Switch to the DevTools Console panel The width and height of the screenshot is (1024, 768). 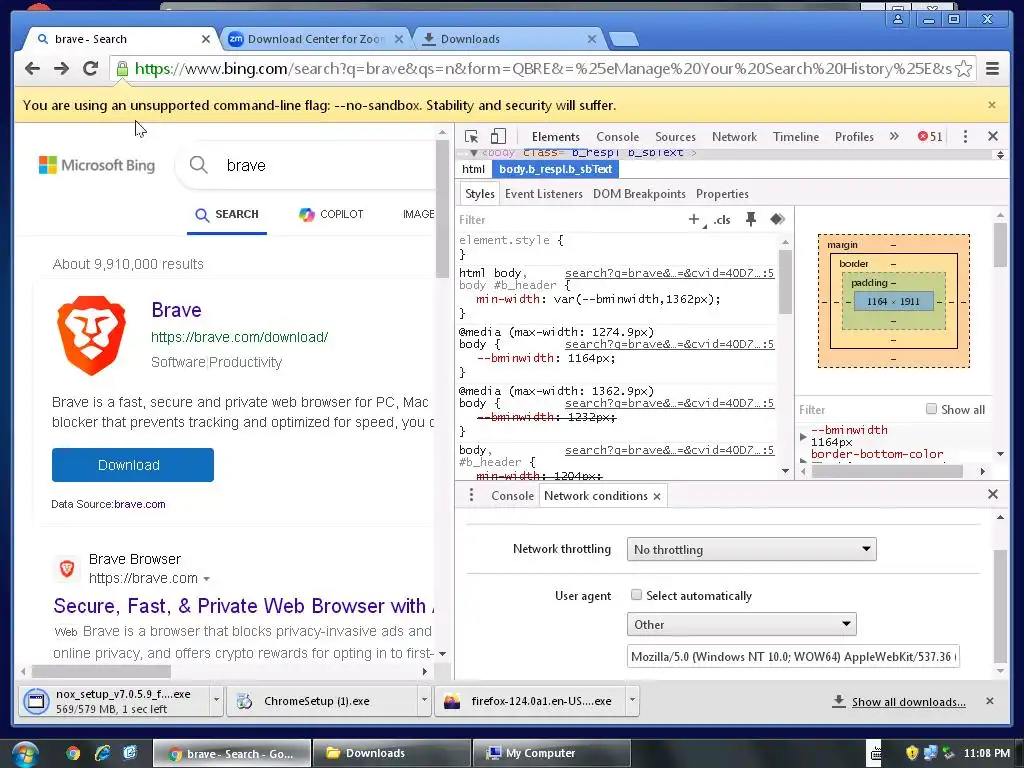[x=617, y=136]
